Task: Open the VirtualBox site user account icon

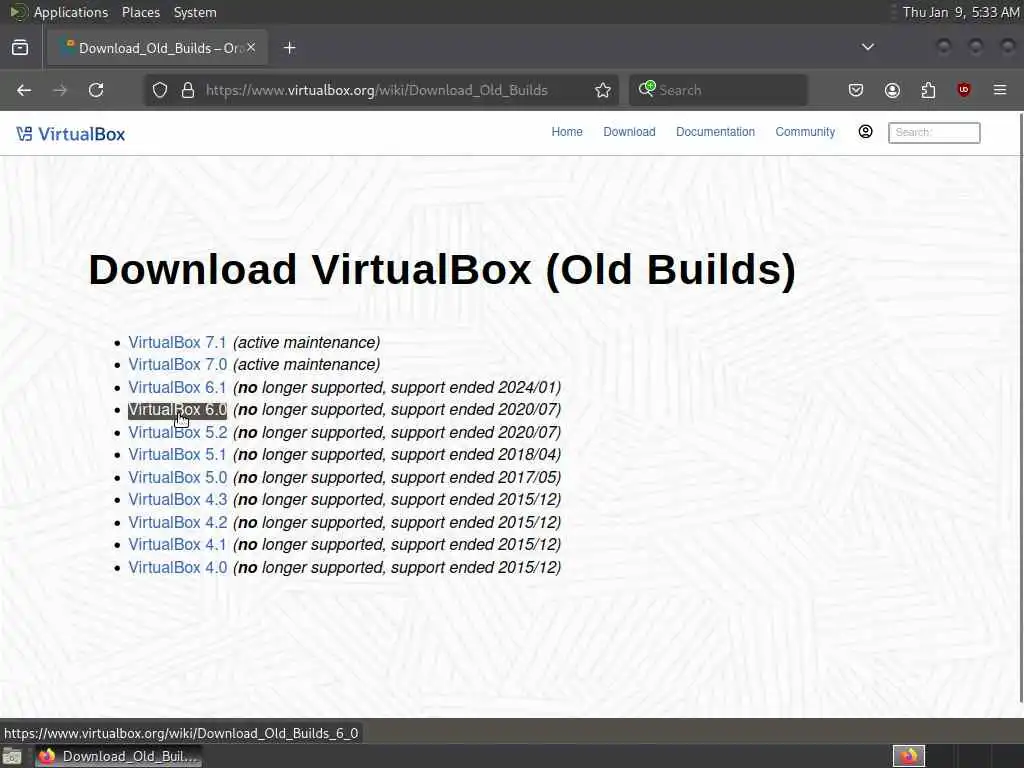Action: (865, 132)
